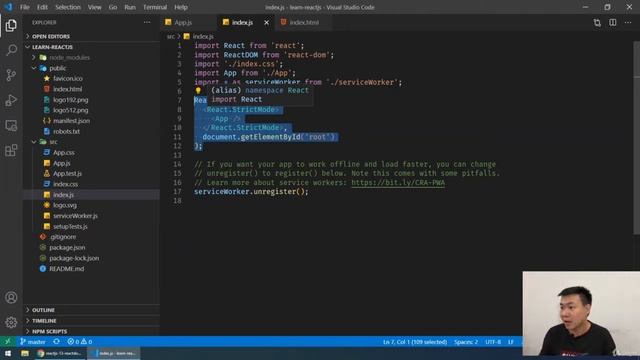The height and width of the screenshot is (360, 640).
Task: Open package-lock.json file
Action: pyautogui.click(x=74, y=258)
